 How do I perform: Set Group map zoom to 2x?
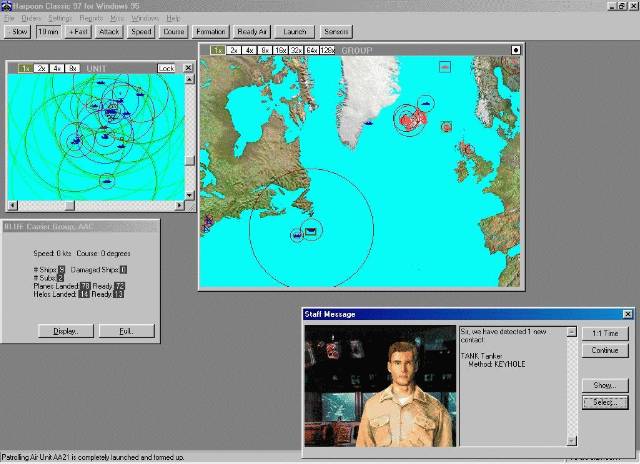coord(233,50)
